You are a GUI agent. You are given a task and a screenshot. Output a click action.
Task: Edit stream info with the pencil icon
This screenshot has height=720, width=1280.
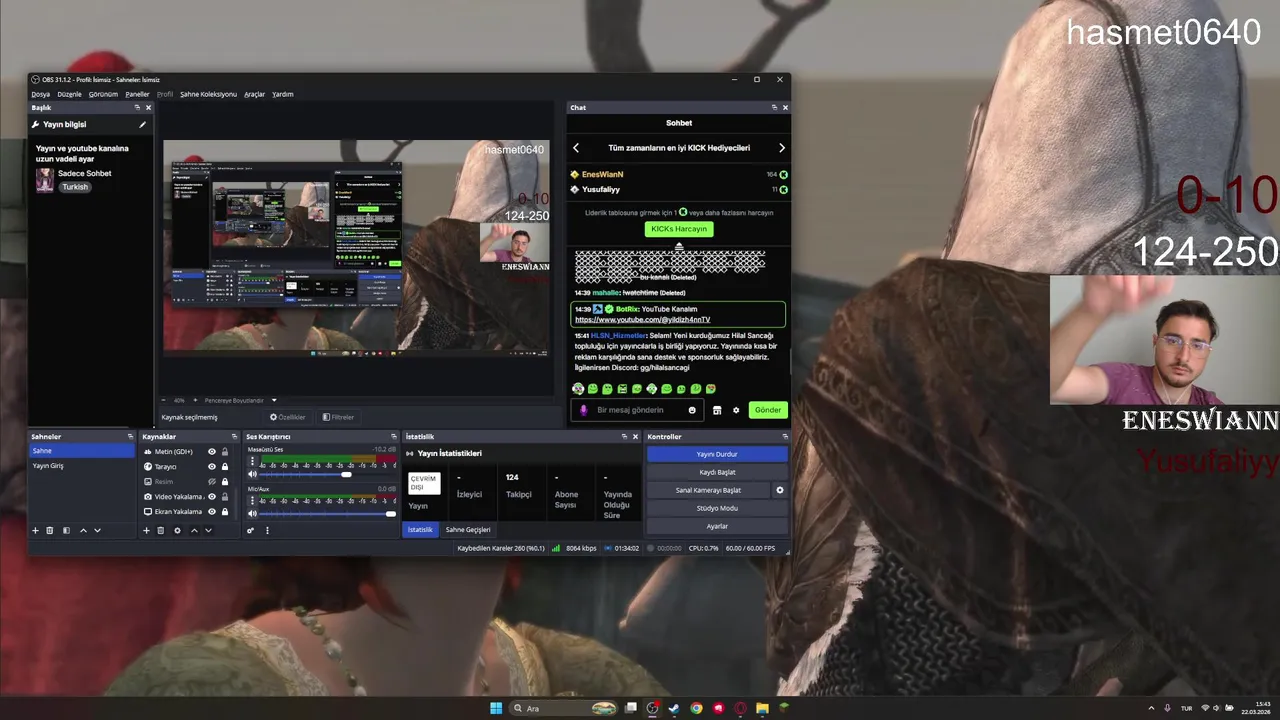pyautogui.click(x=142, y=125)
